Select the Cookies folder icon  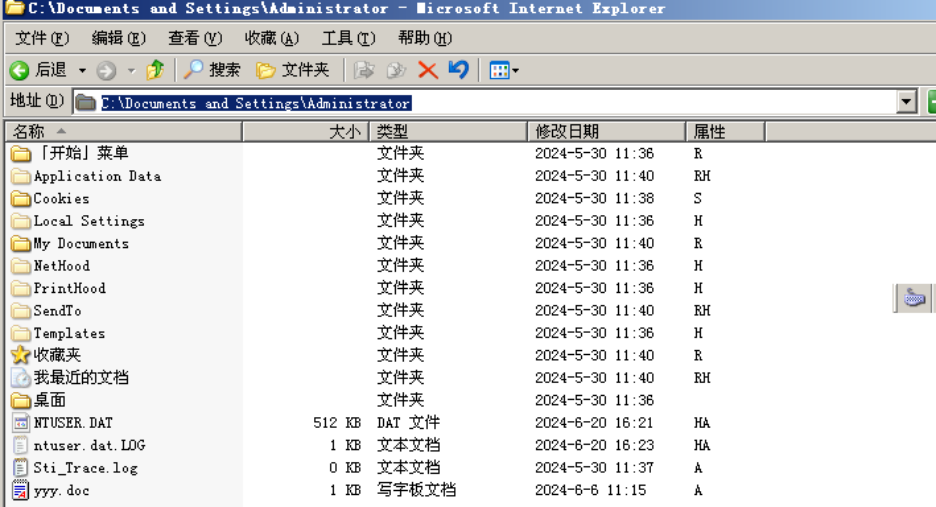(21, 198)
